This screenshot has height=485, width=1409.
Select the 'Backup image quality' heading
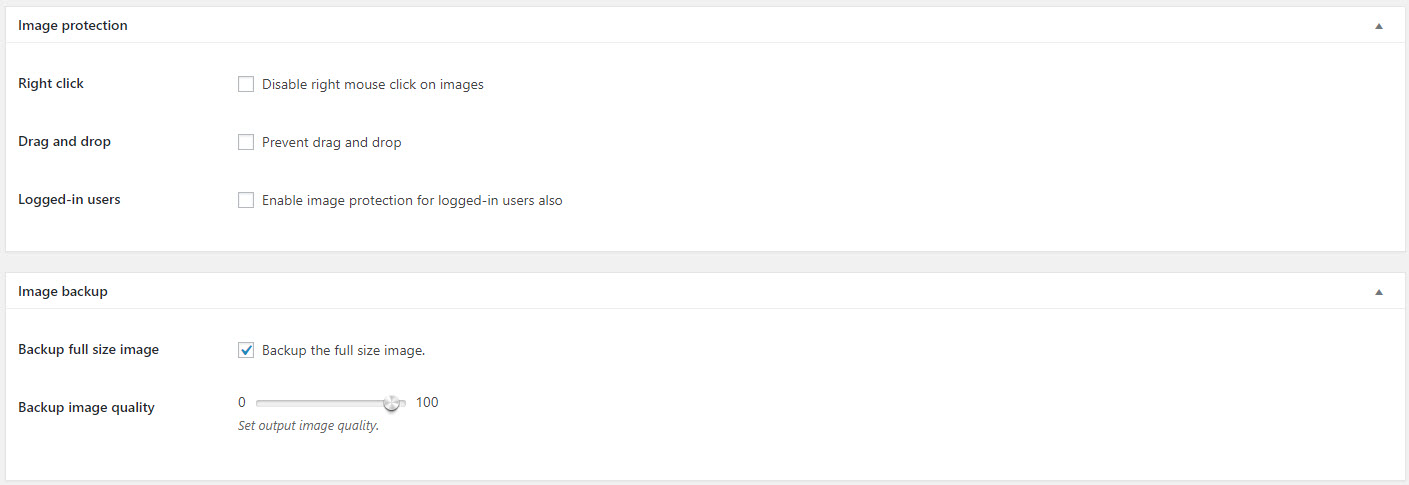click(87, 408)
